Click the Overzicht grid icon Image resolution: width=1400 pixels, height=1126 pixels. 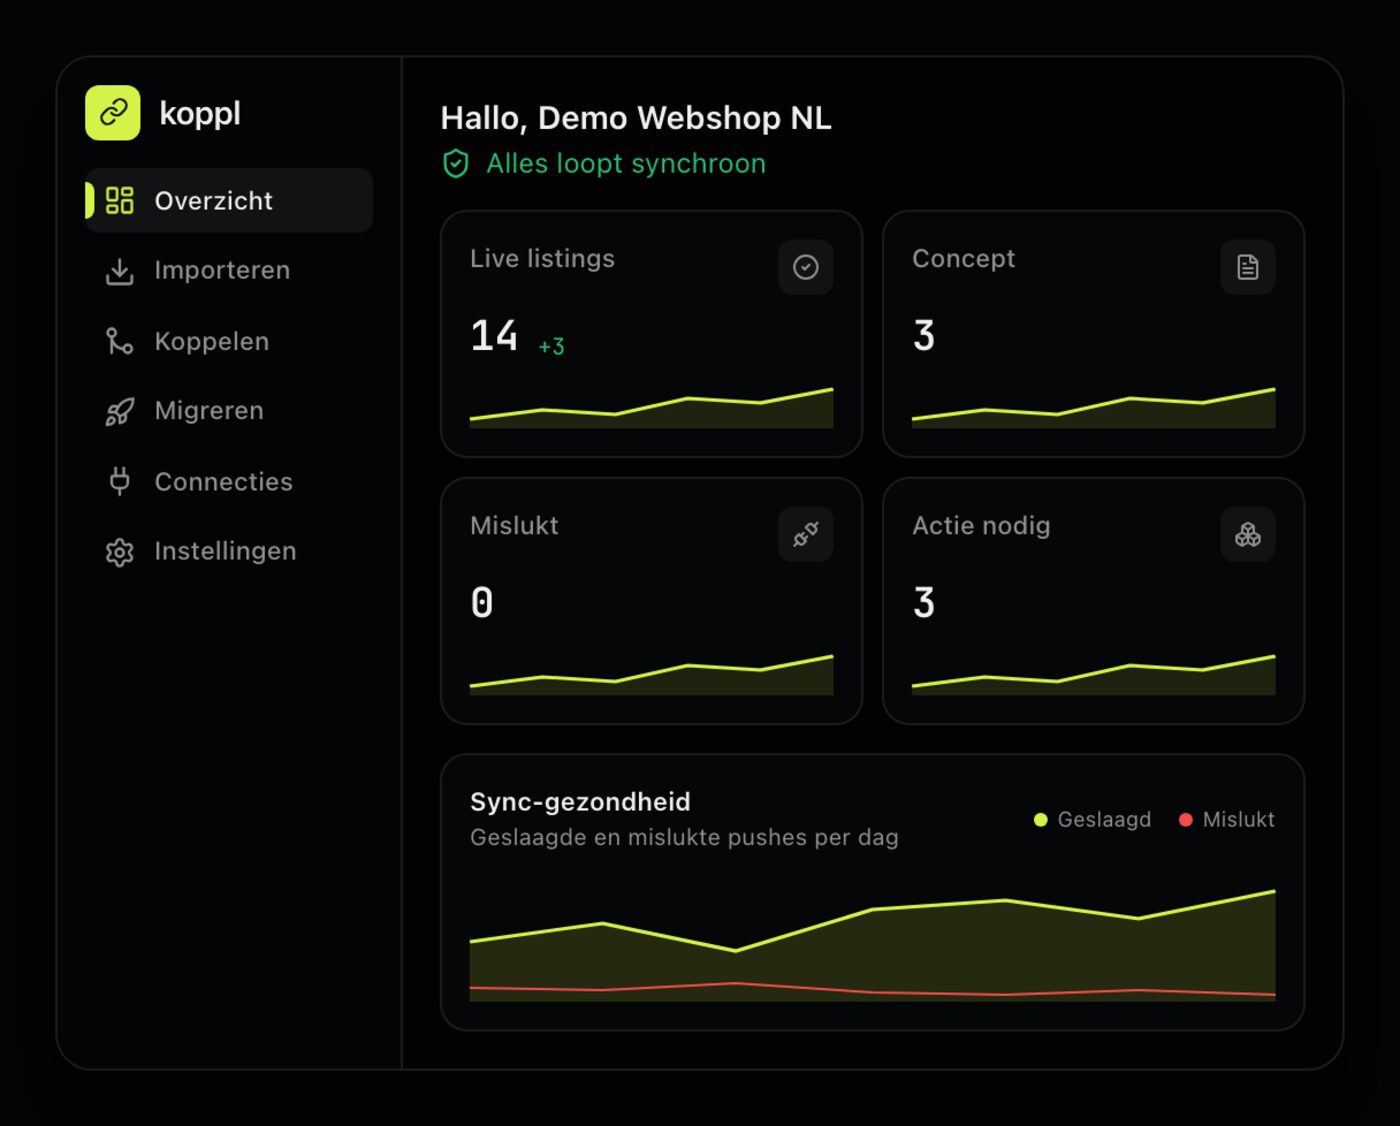click(120, 200)
